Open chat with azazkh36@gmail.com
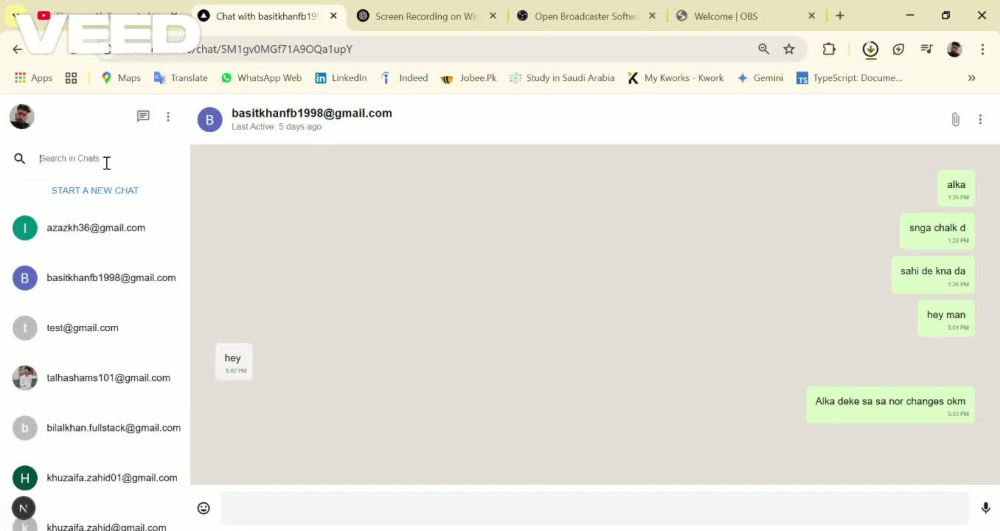 click(95, 228)
